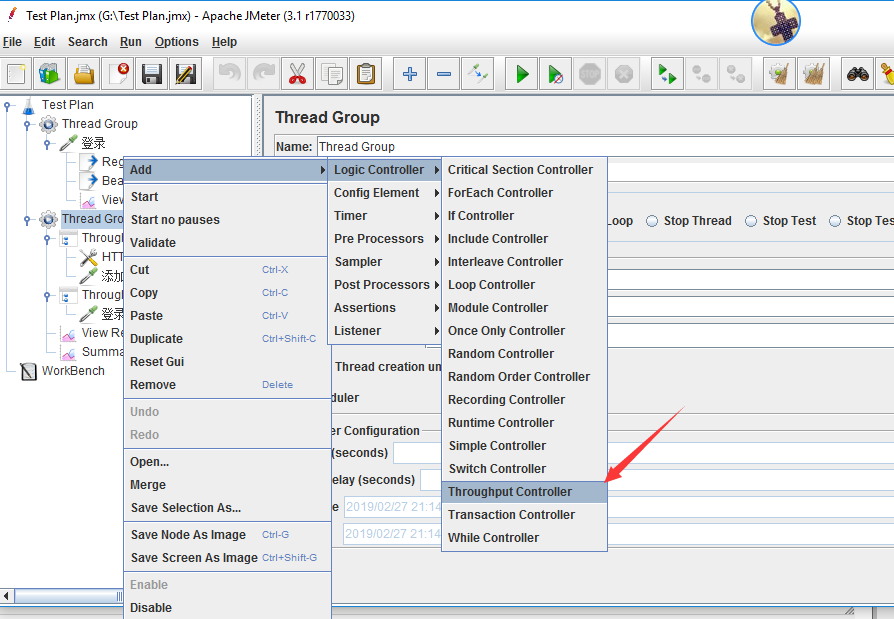Choose Transaction Controller from list
This screenshot has width=894, height=619.
(524, 515)
